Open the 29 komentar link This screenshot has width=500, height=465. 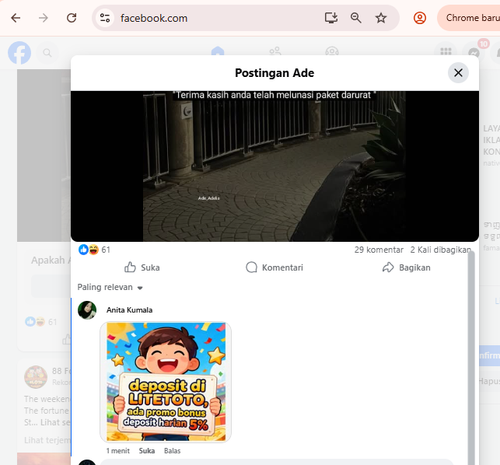pyautogui.click(x=379, y=250)
